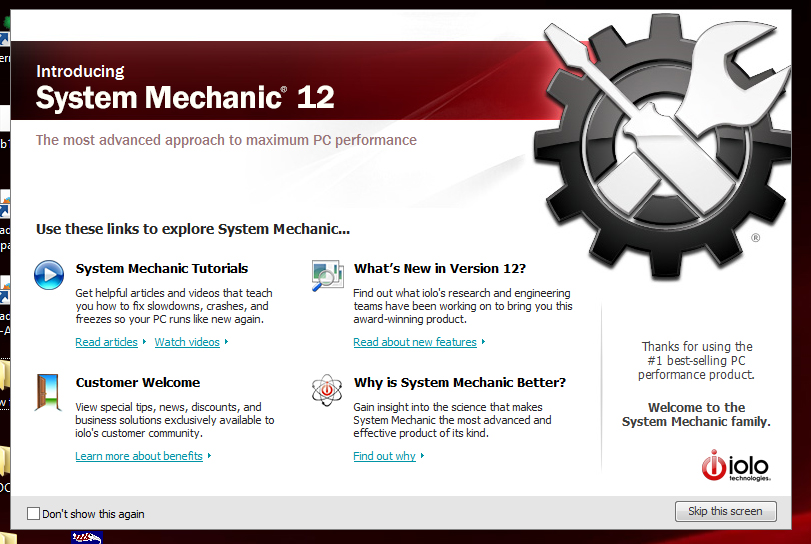811x544 pixels.
Task: Click the blue play tutorials icon
Action: pyautogui.click(x=49, y=275)
